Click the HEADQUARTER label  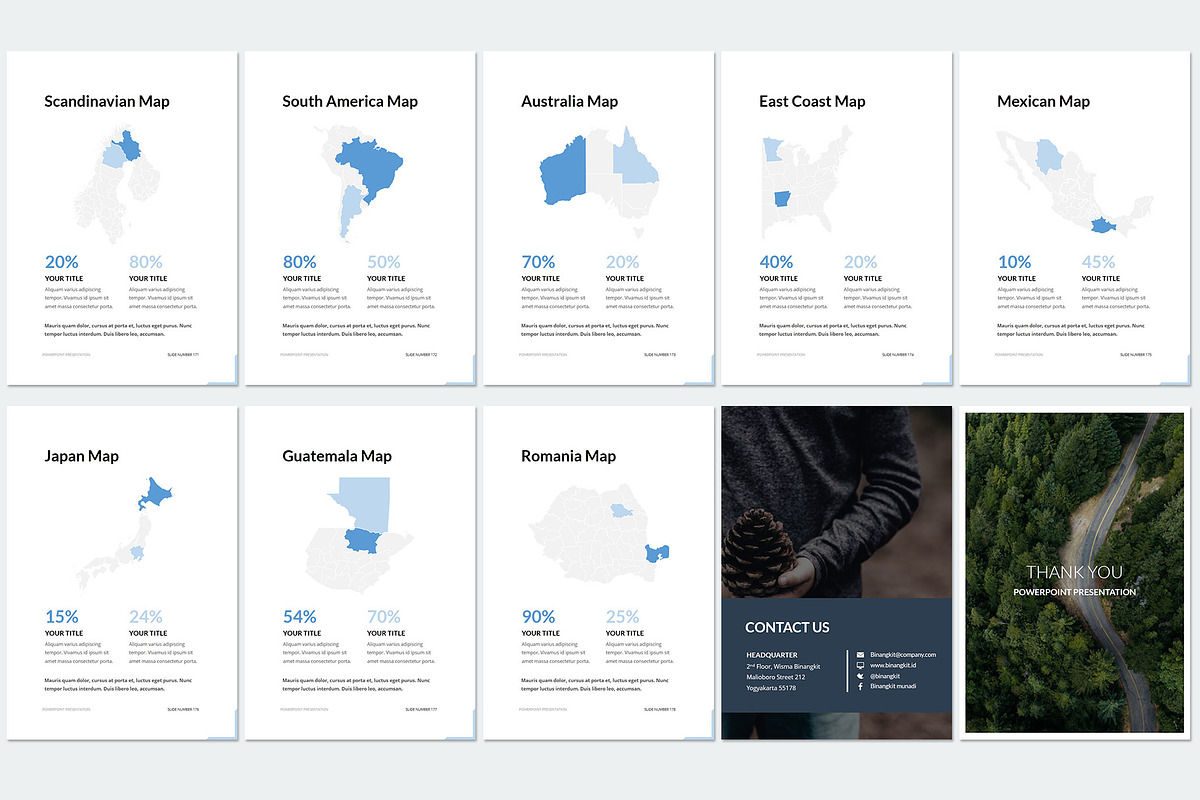tap(772, 655)
